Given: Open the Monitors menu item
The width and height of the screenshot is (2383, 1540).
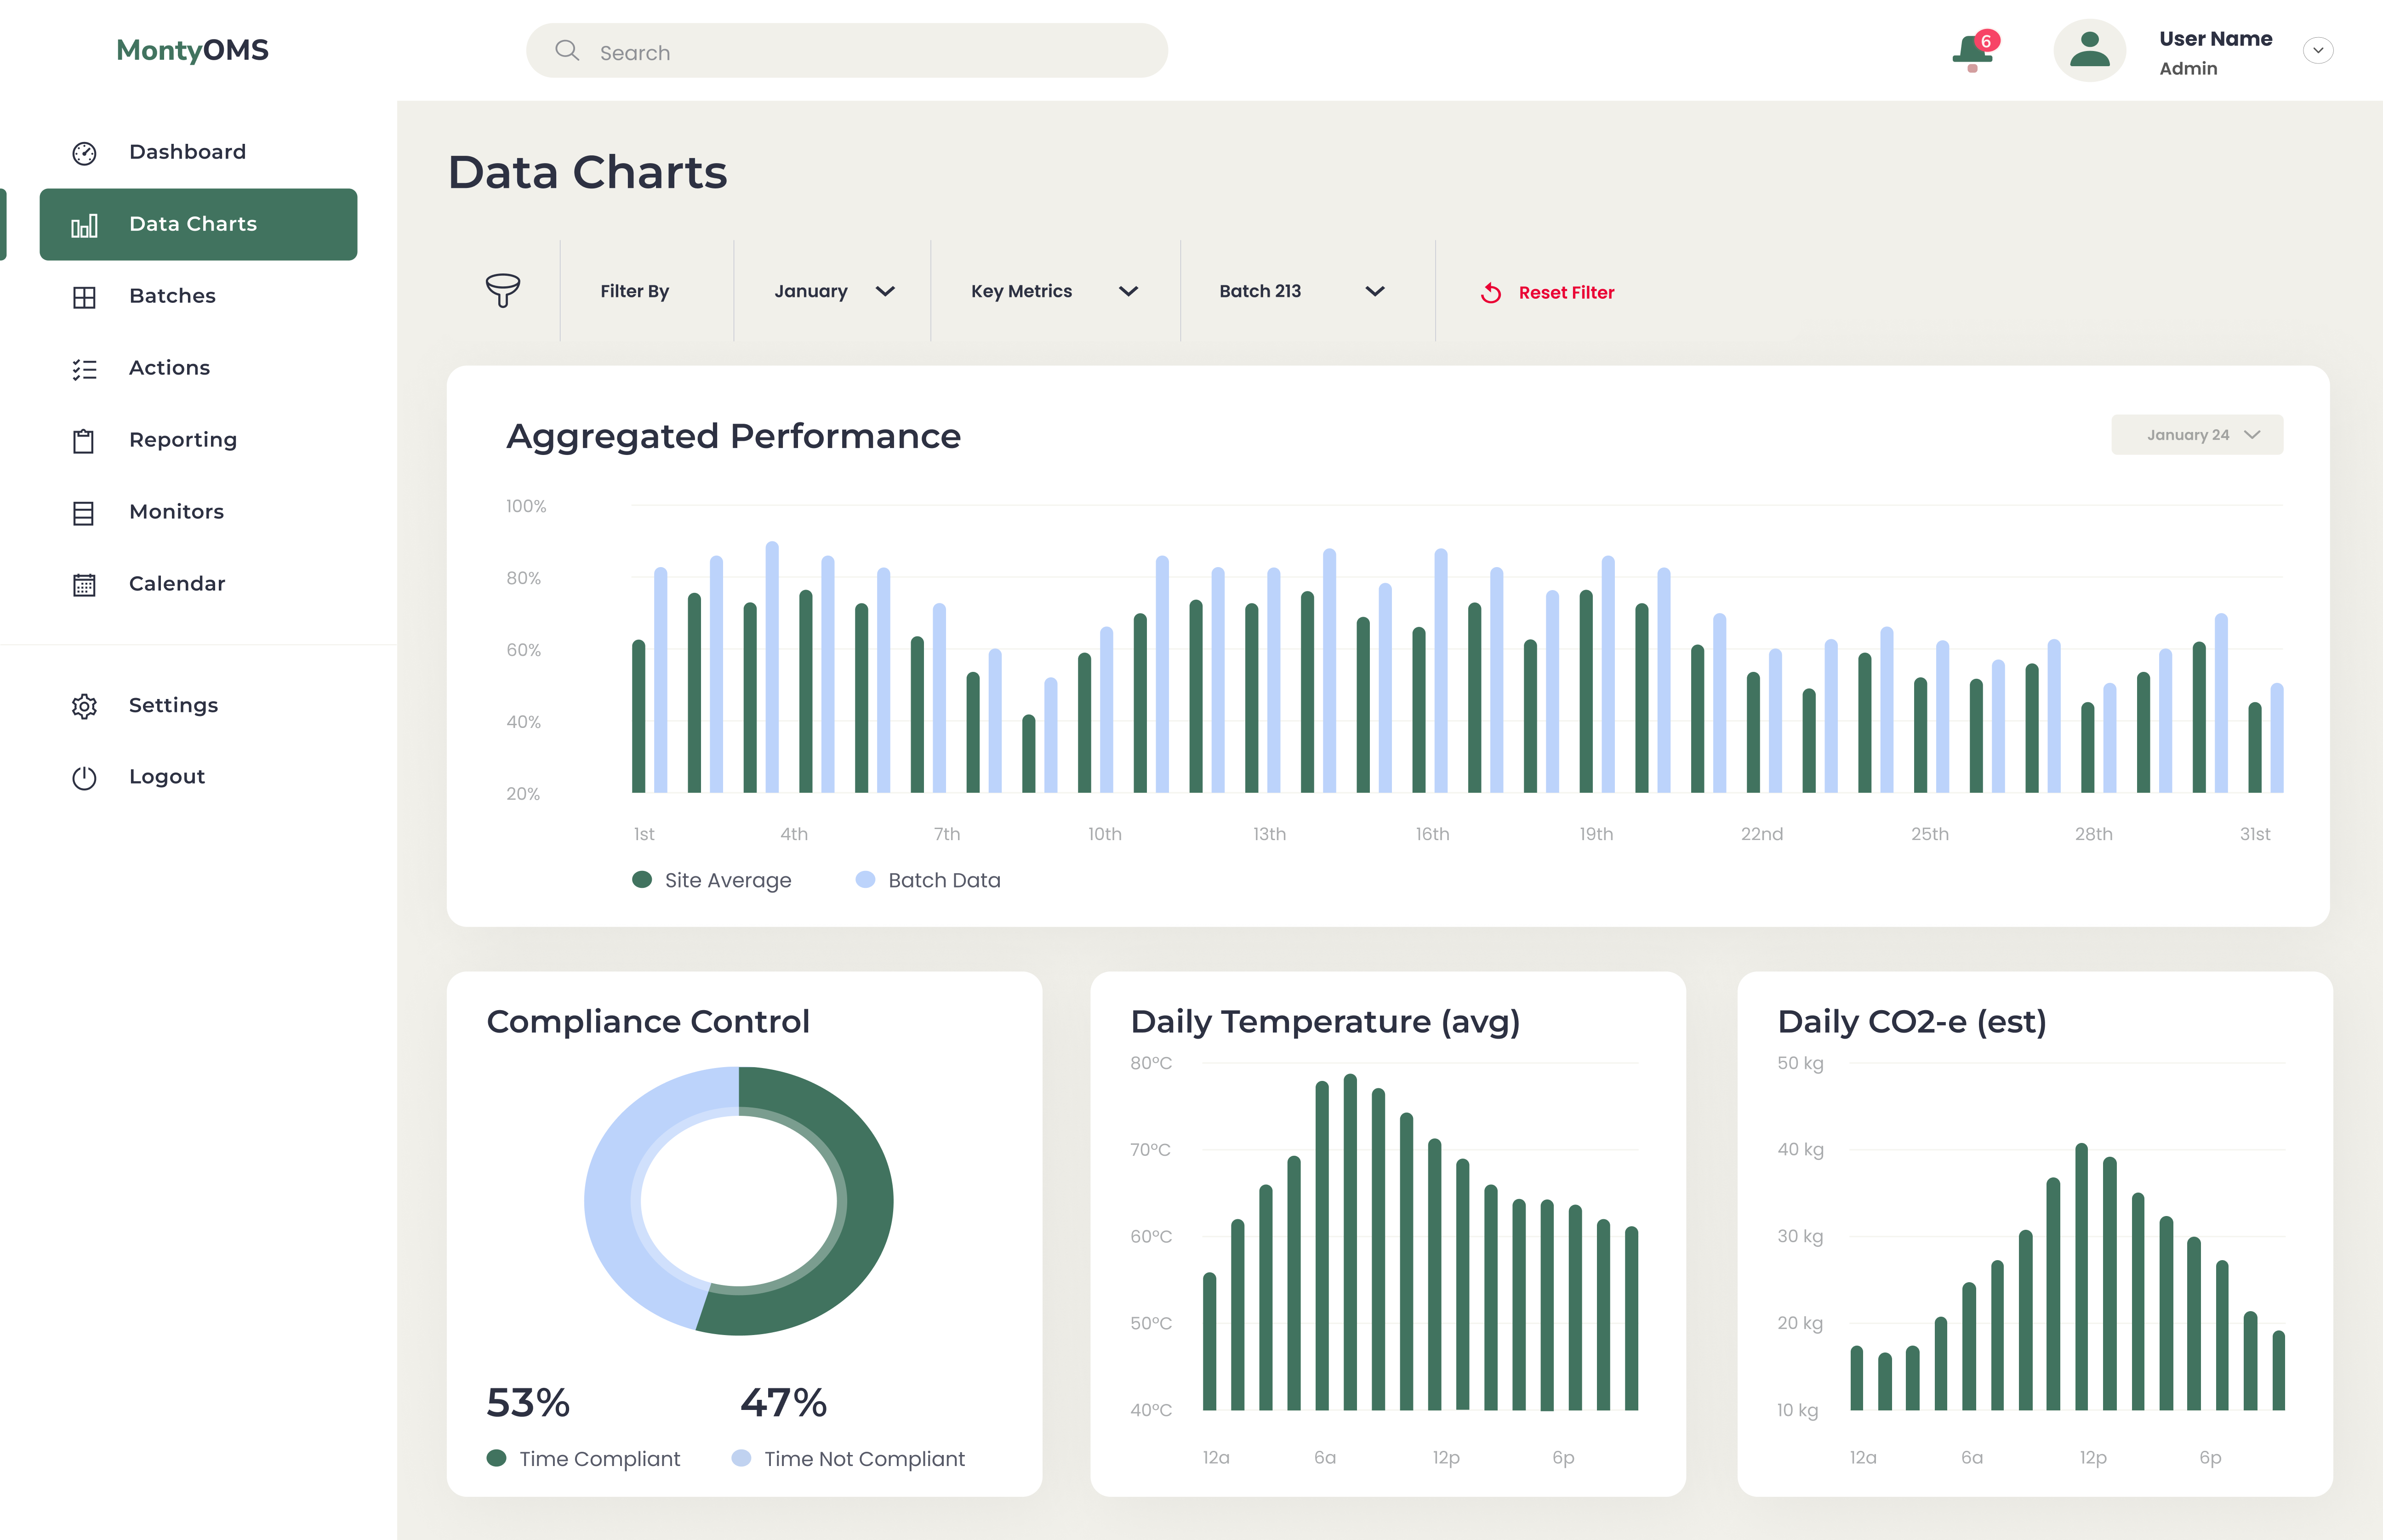Looking at the screenshot, I should pyautogui.click(x=198, y=512).
